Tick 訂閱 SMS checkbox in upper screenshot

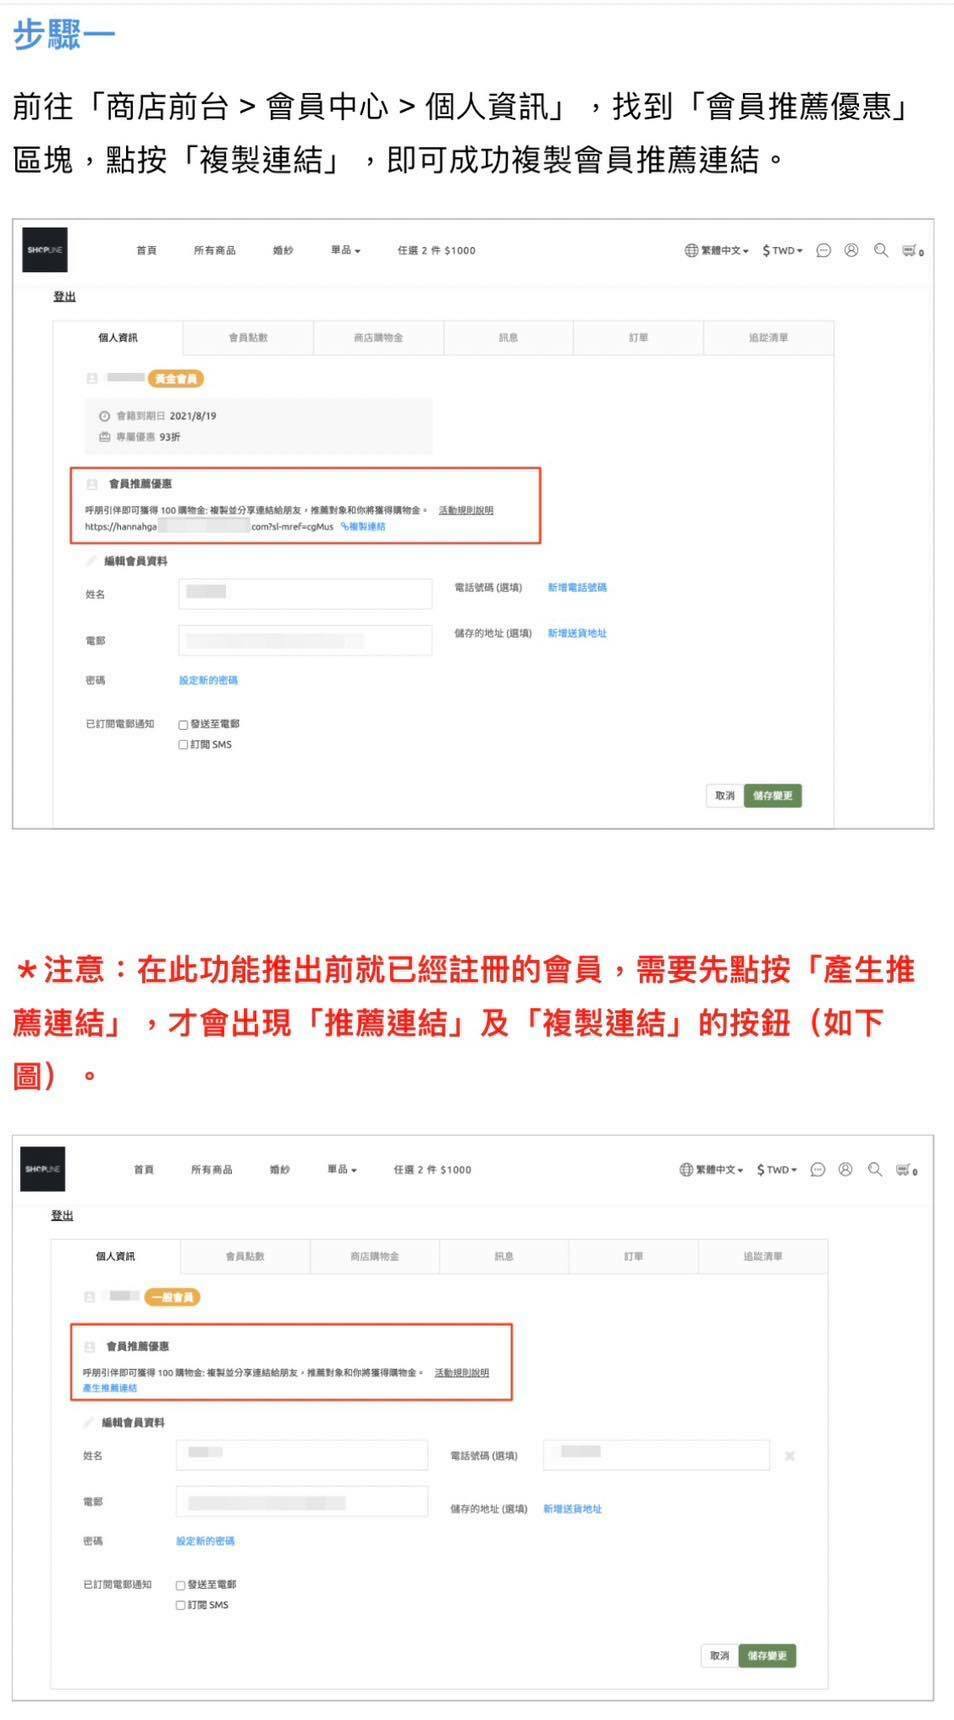tap(183, 745)
